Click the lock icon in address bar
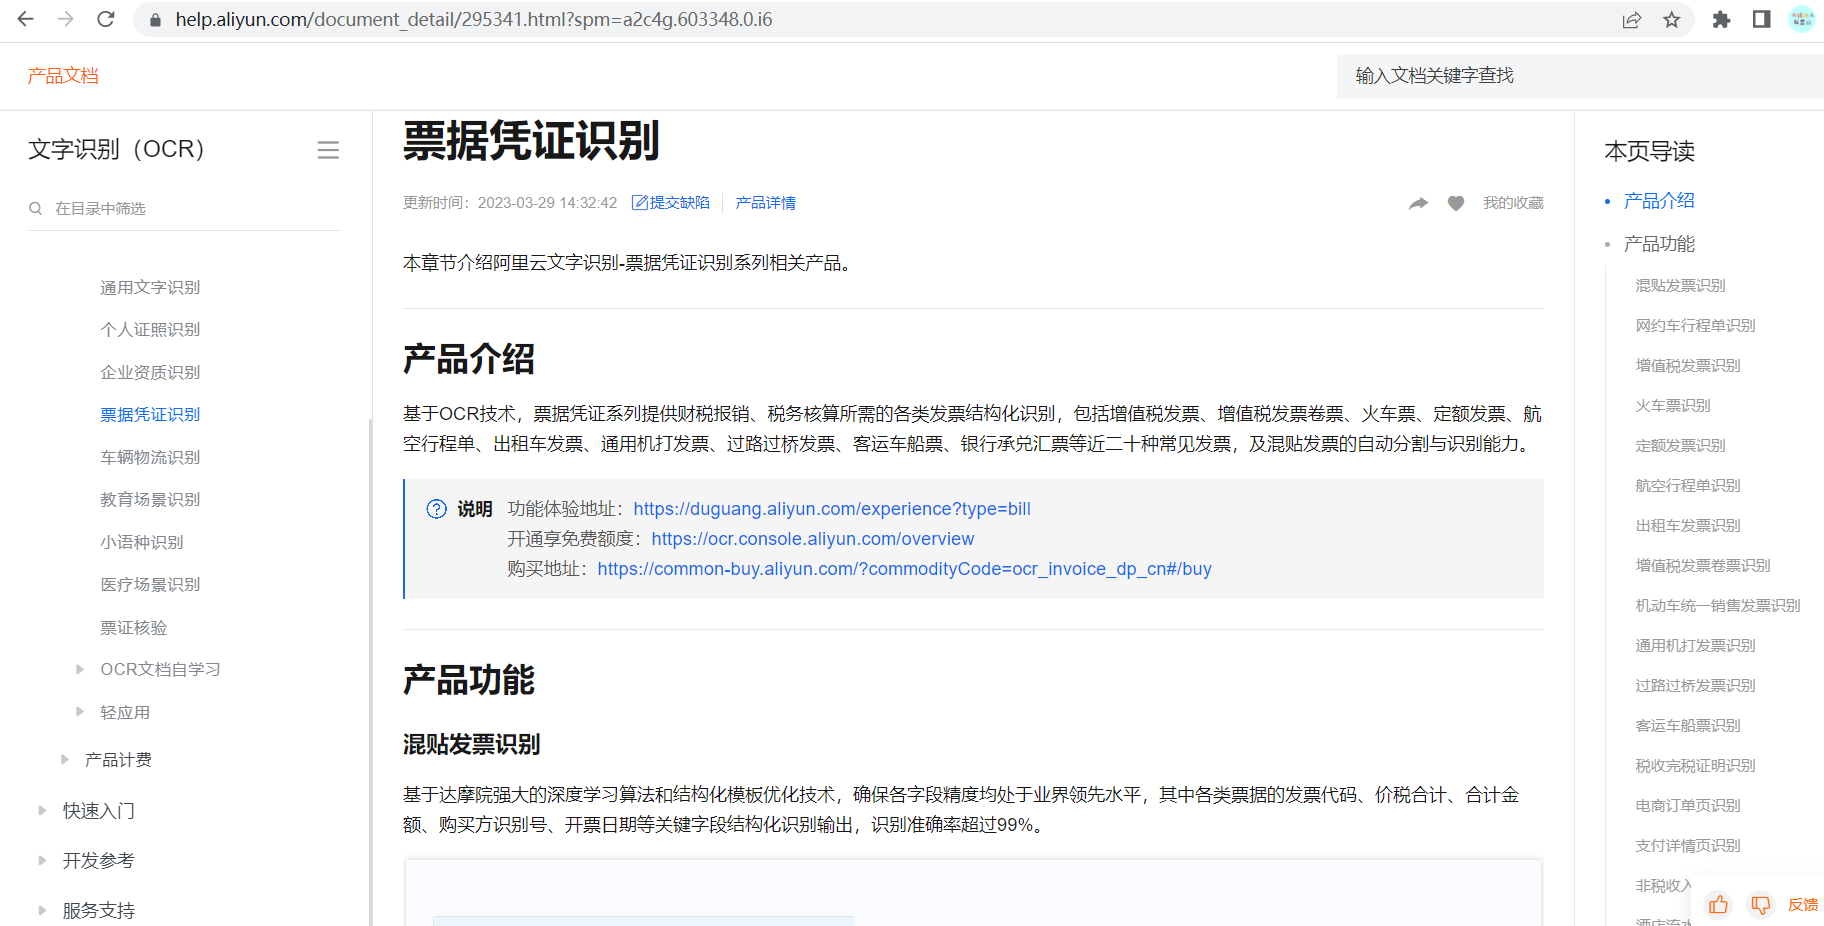This screenshot has width=1824, height=926. coord(155,20)
